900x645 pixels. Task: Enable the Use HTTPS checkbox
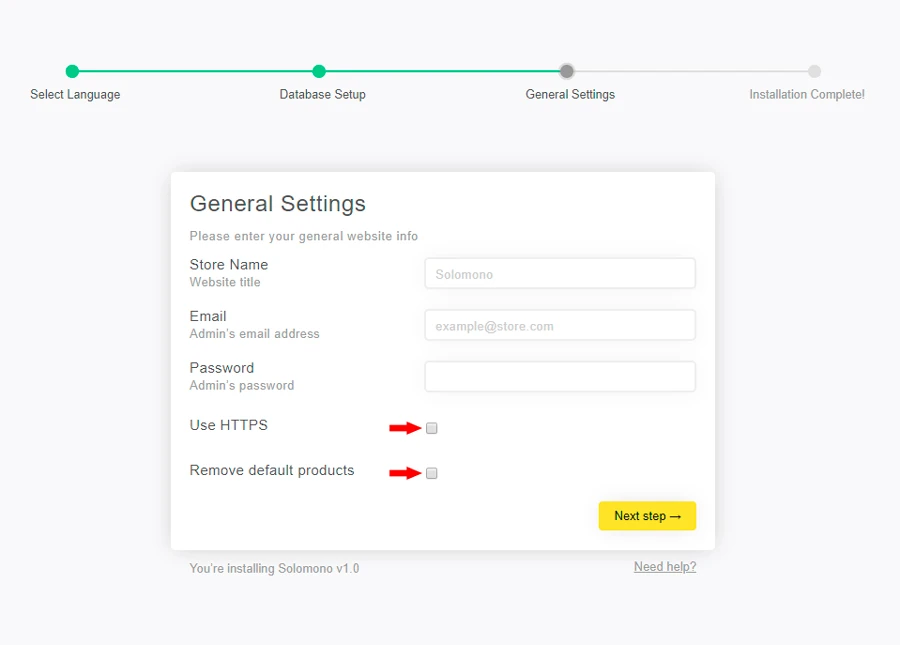click(432, 428)
